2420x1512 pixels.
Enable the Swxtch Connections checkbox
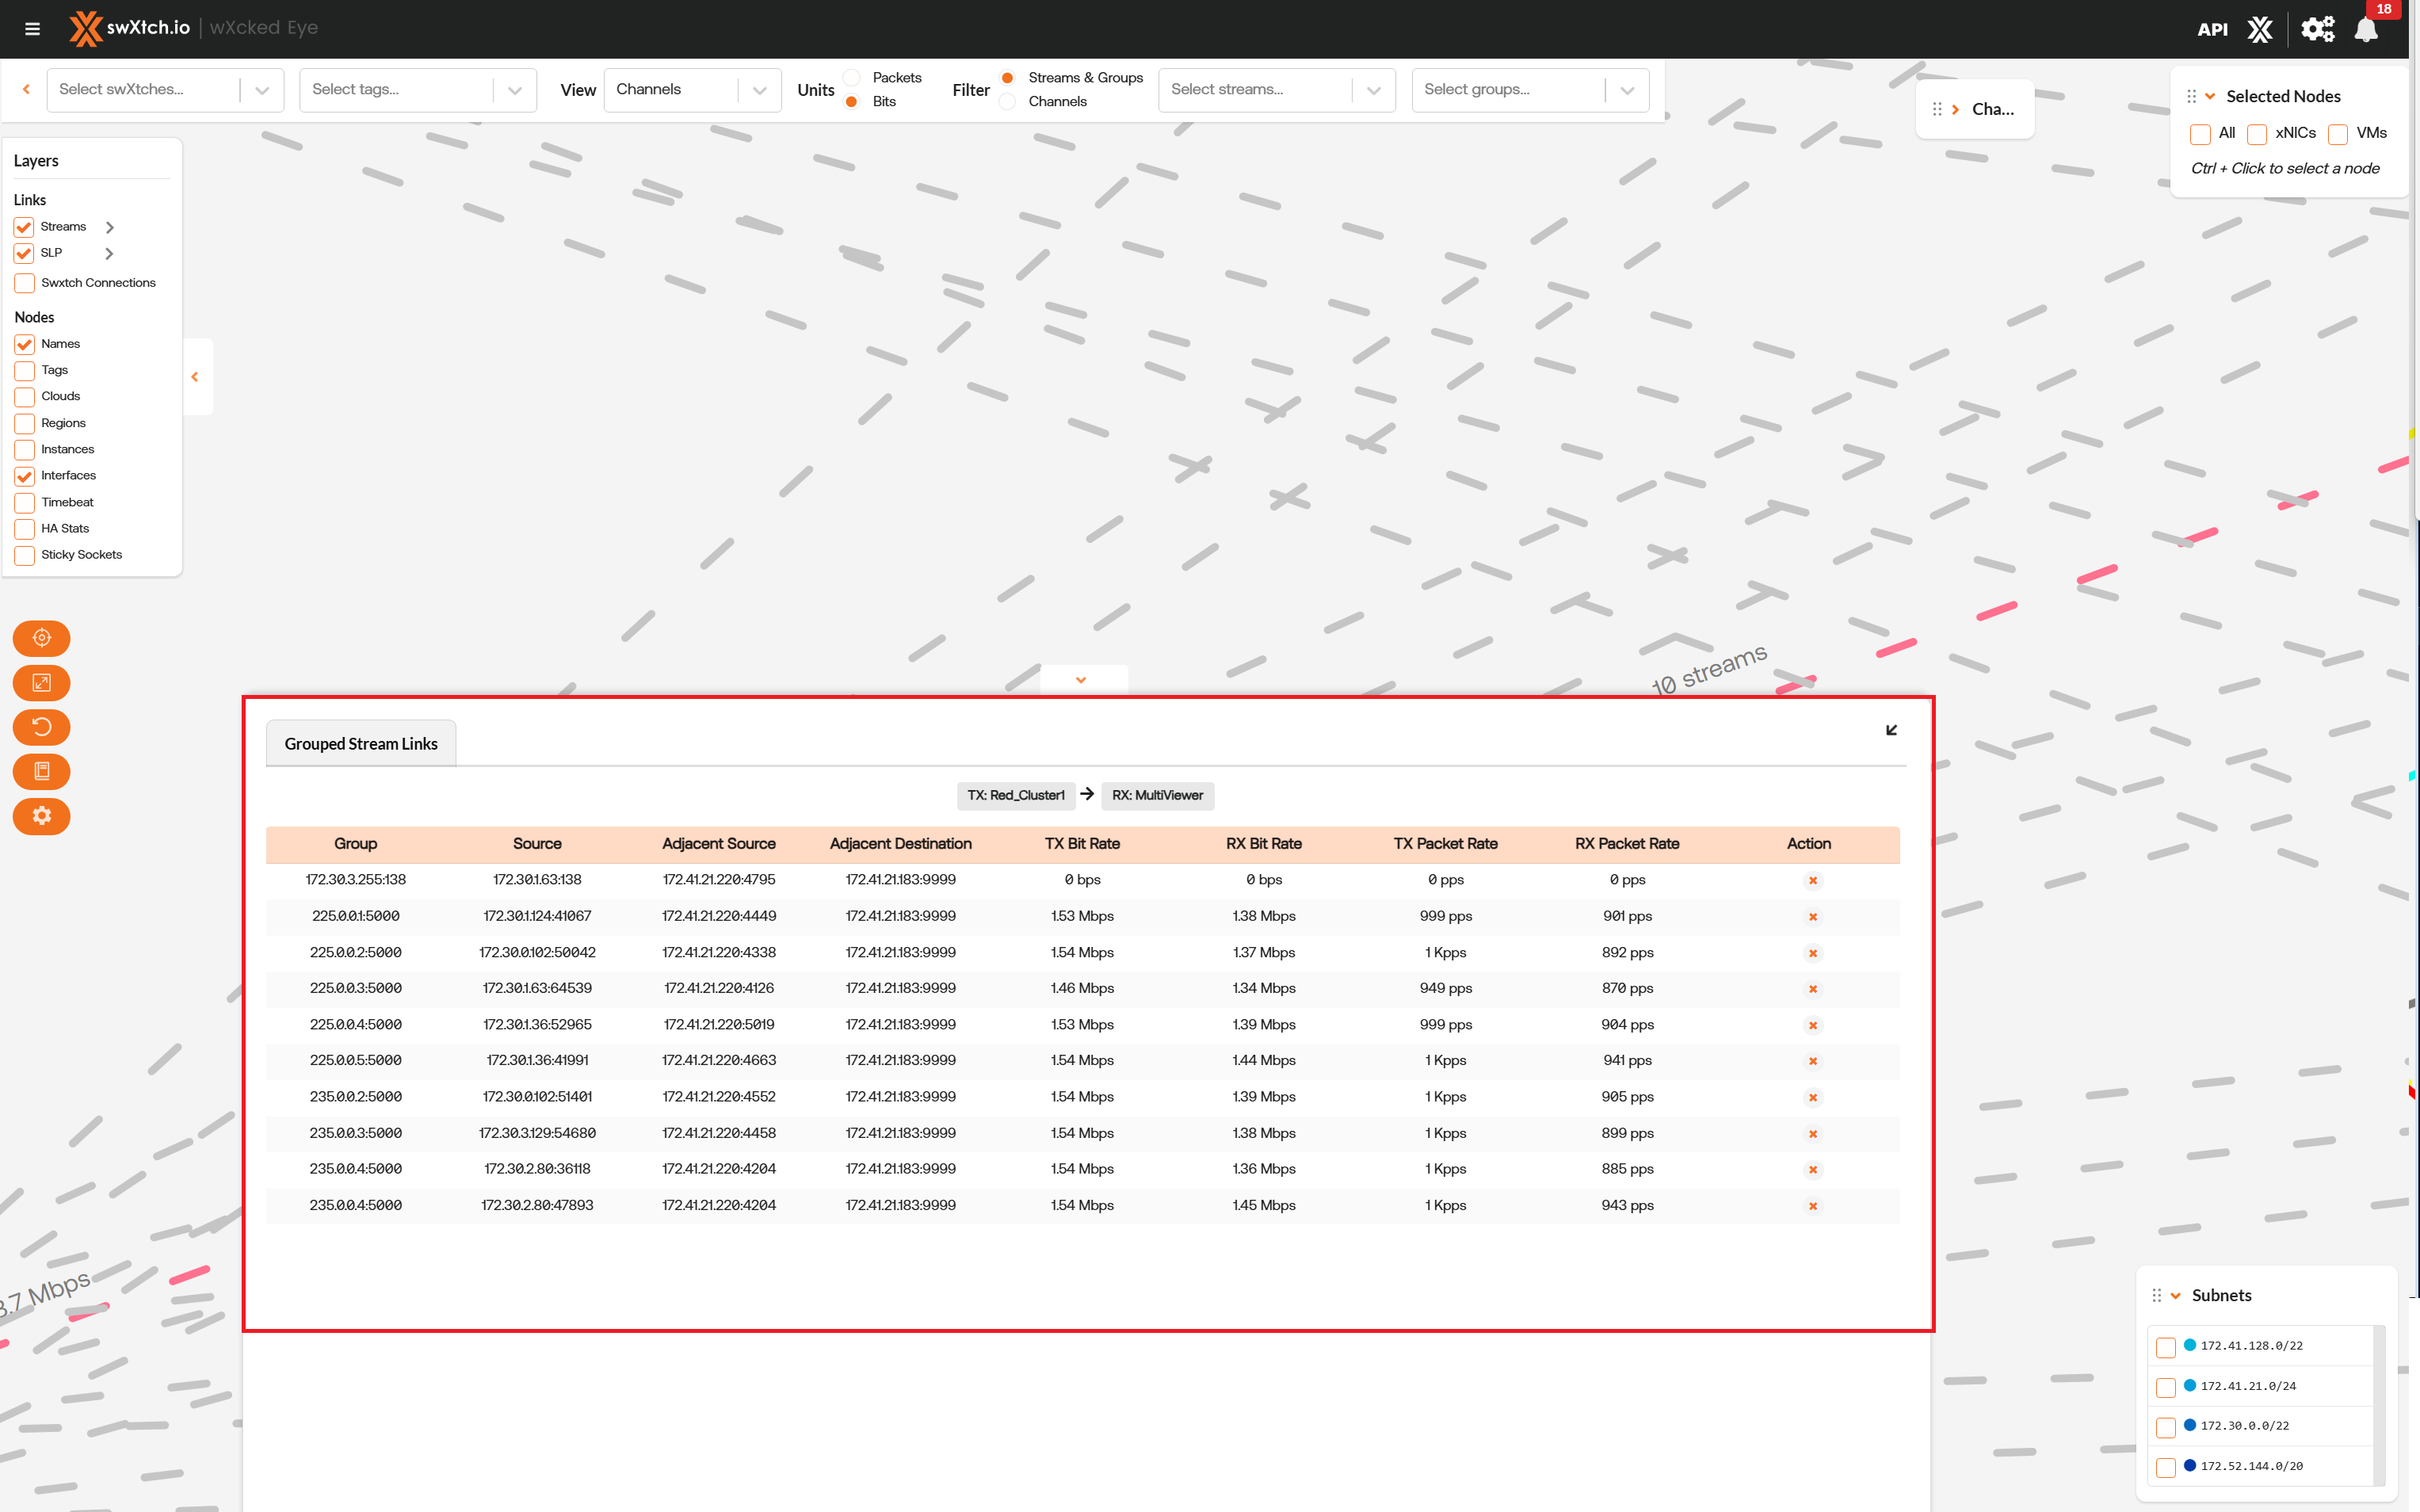(x=25, y=283)
